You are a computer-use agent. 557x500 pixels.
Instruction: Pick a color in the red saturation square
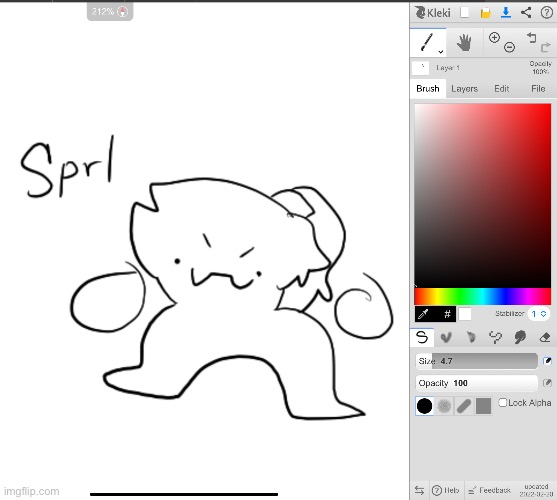point(482,195)
